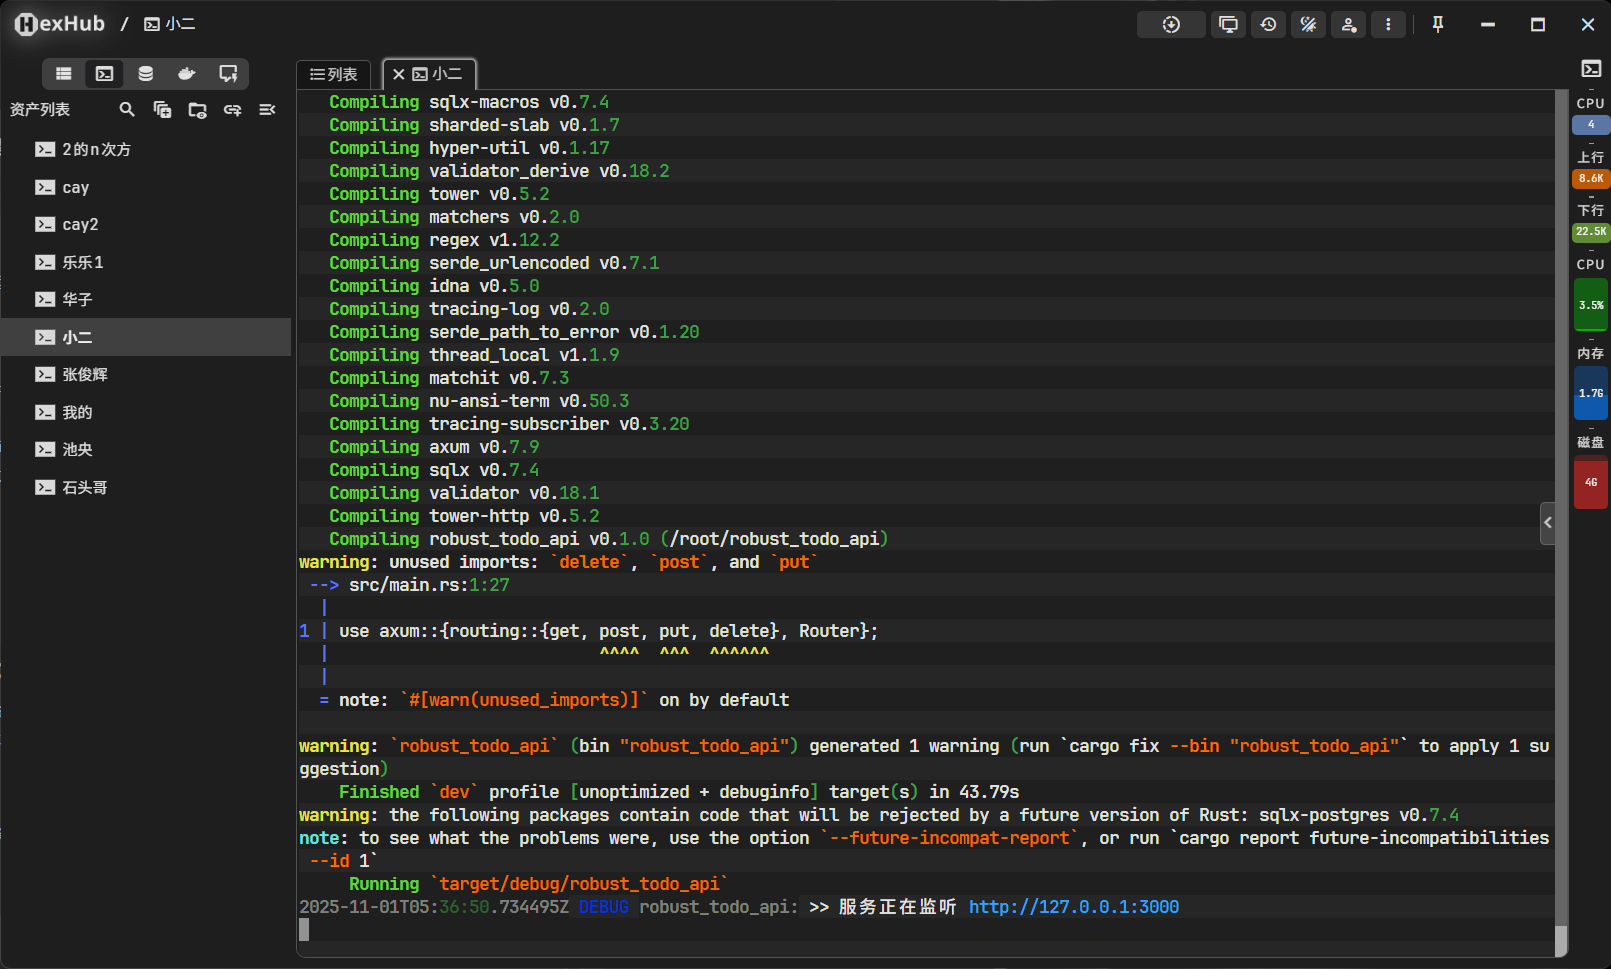Click the terminal icon in right panel
1611x969 pixels.
click(1591, 69)
